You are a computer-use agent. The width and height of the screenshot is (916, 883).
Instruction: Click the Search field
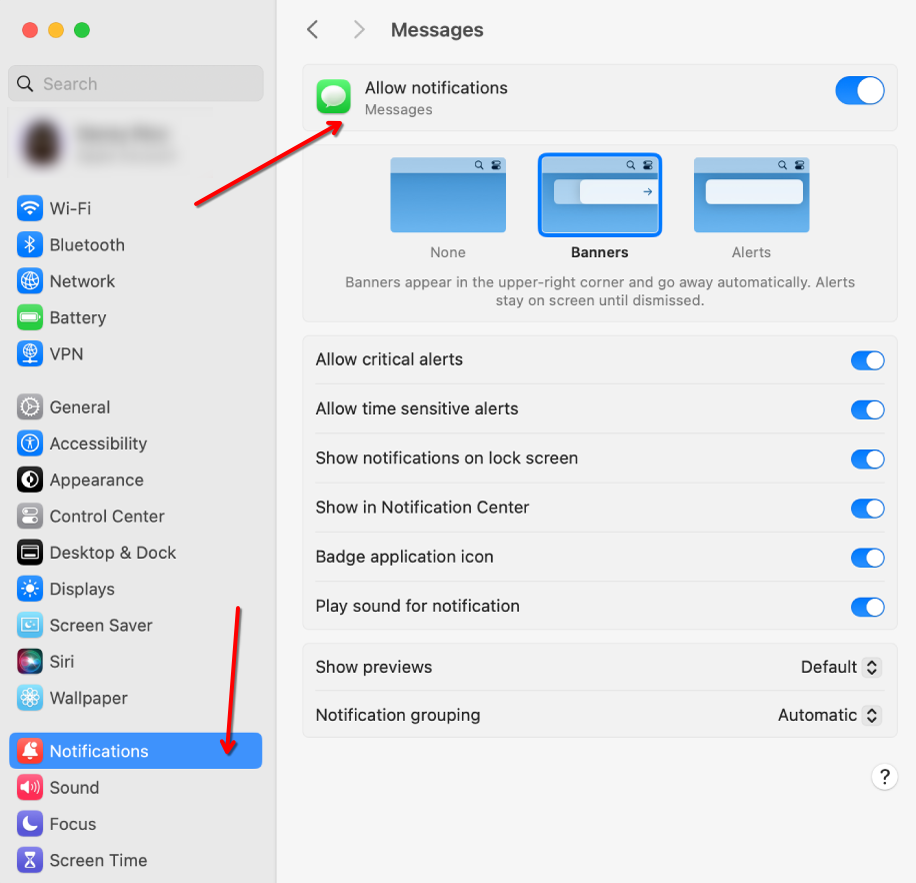pyautogui.click(x=135, y=83)
